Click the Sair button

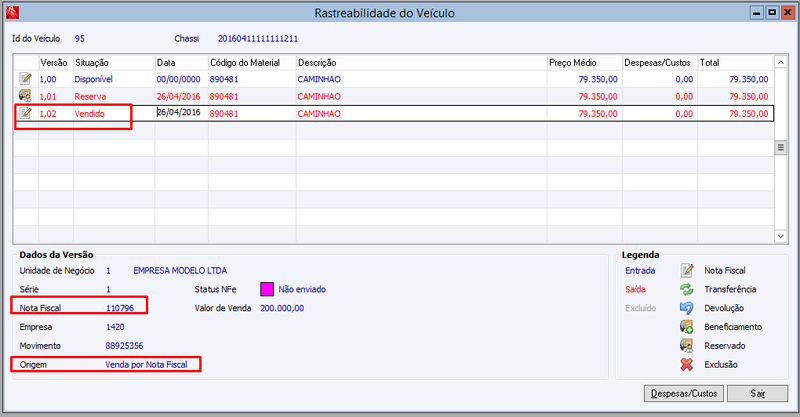click(758, 394)
